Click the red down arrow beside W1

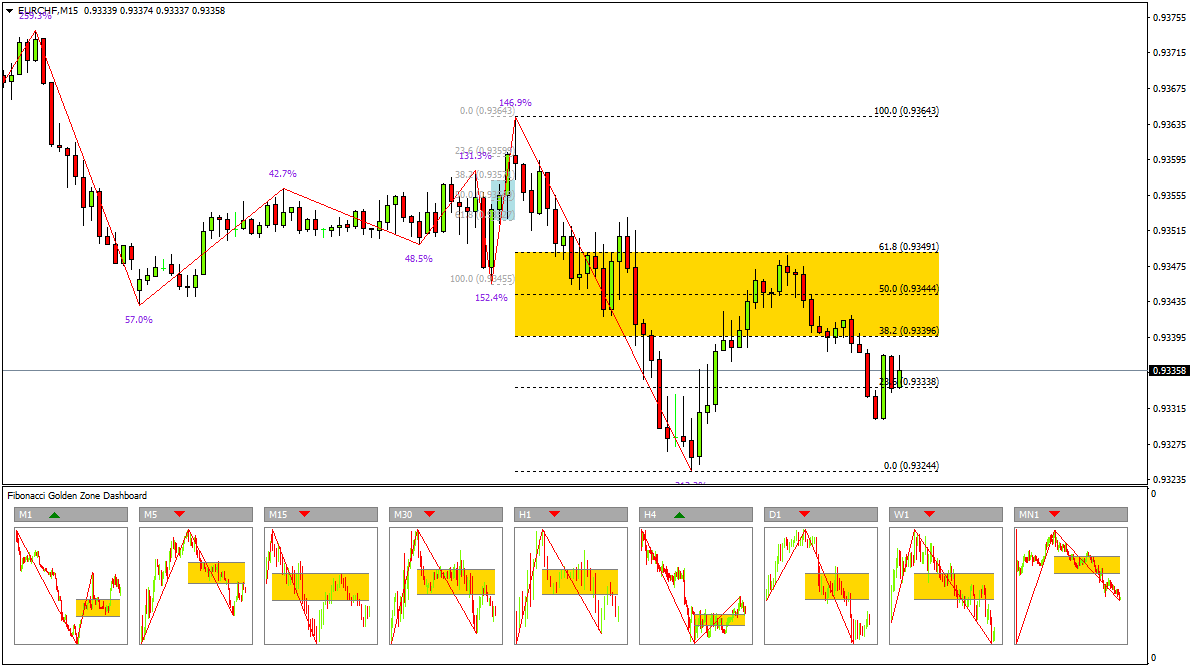[x=929, y=514]
